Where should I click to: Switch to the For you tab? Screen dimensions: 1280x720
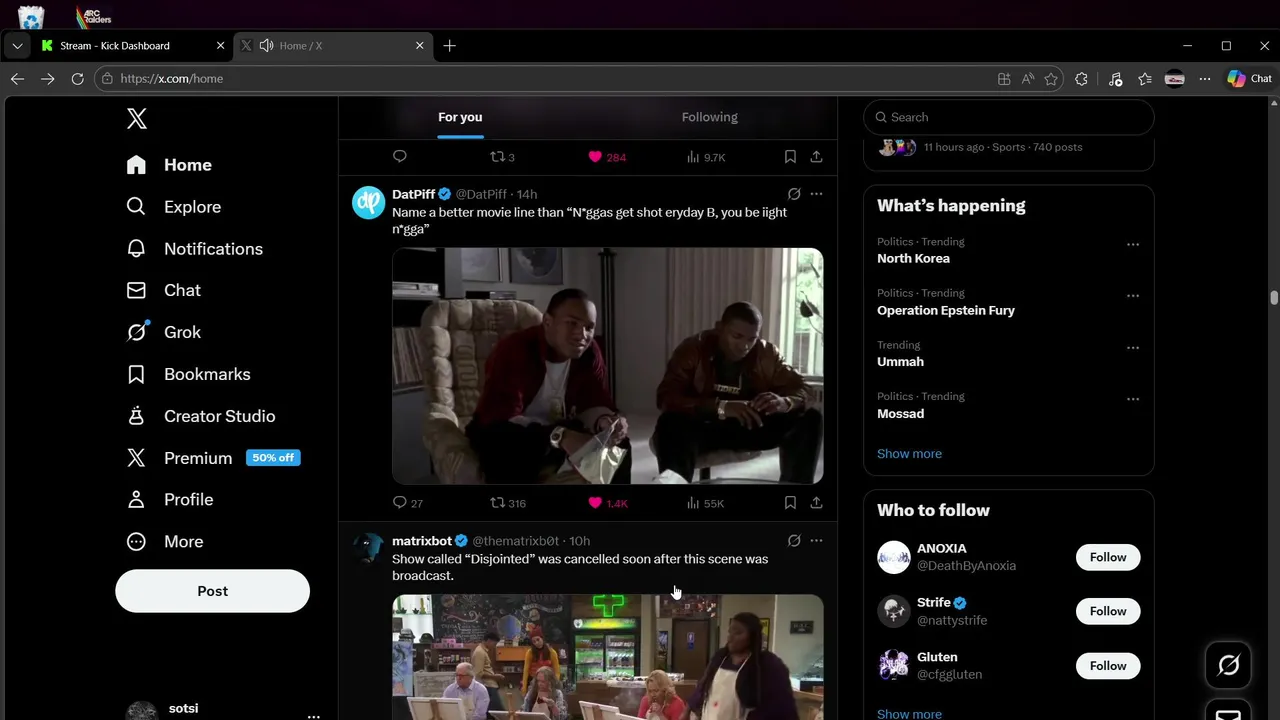460,117
